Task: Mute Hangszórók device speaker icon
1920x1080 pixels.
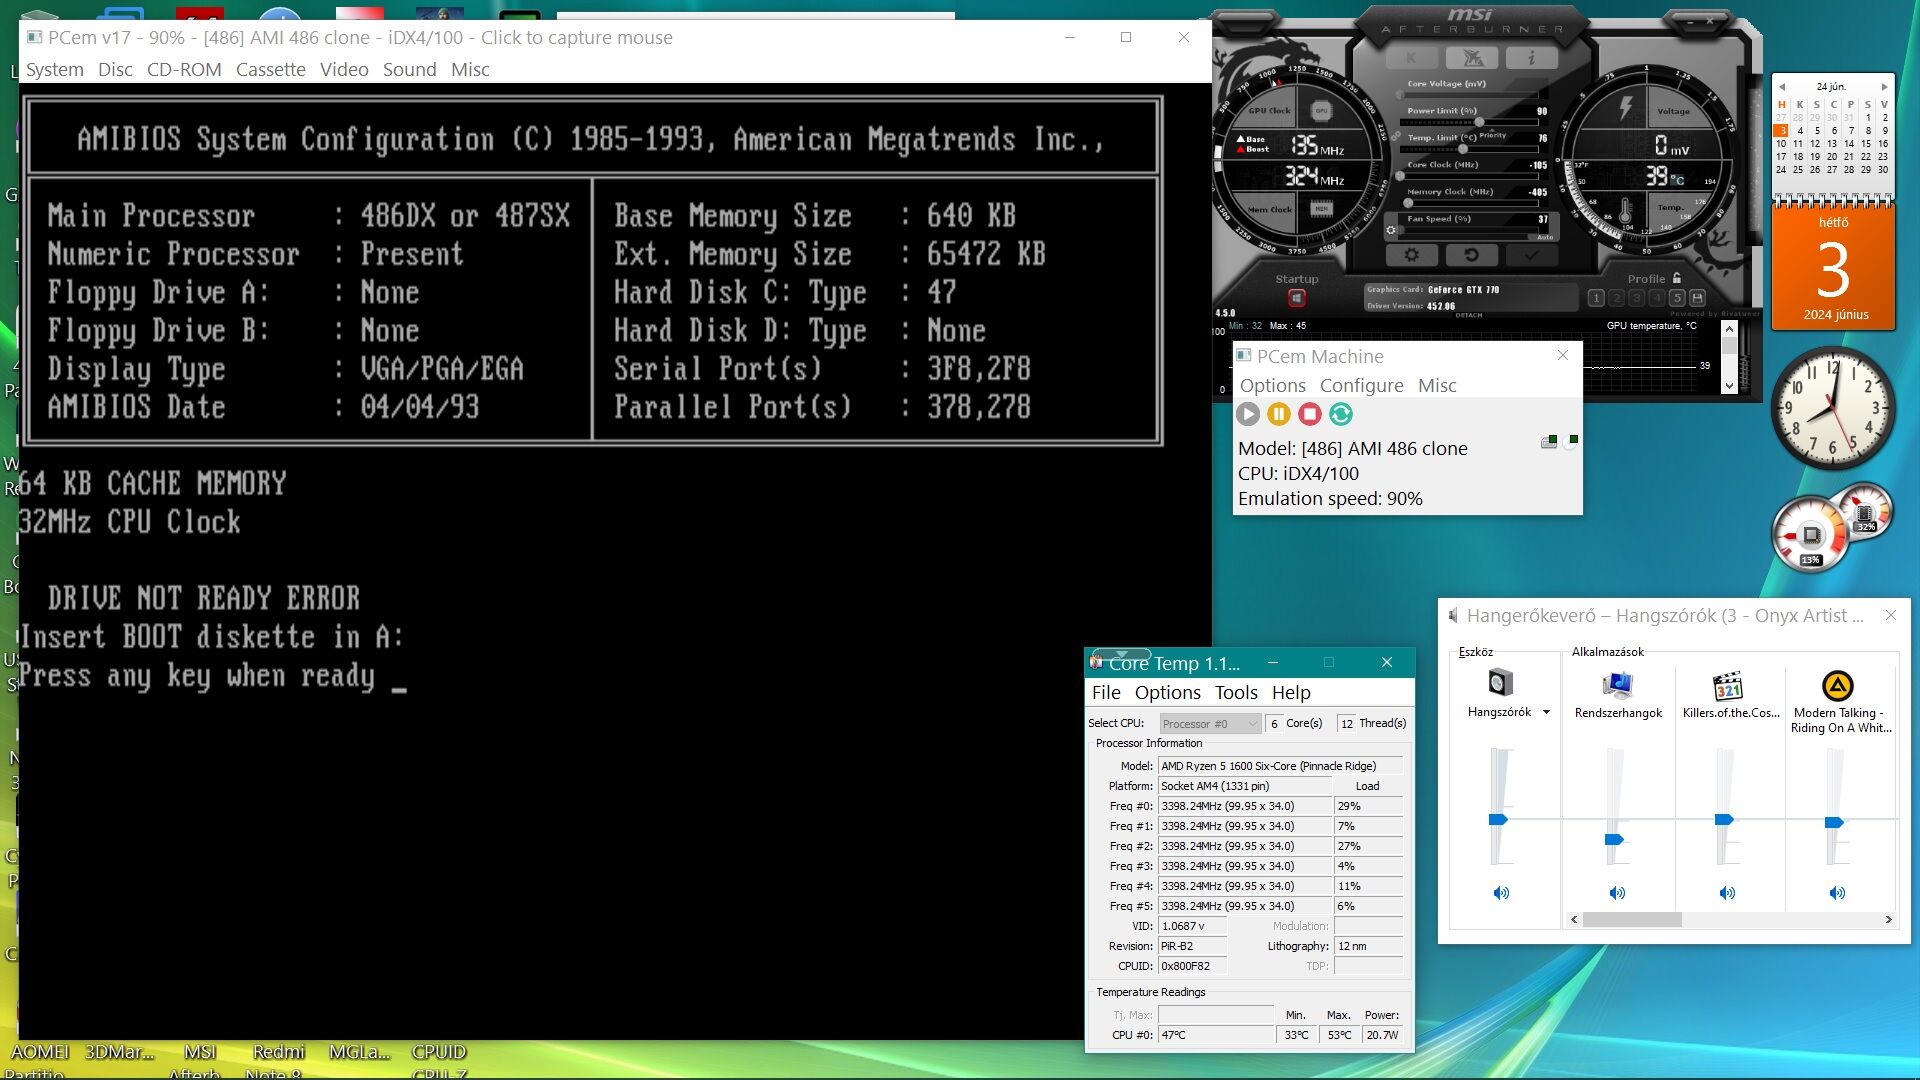Action: [1501, 893]
